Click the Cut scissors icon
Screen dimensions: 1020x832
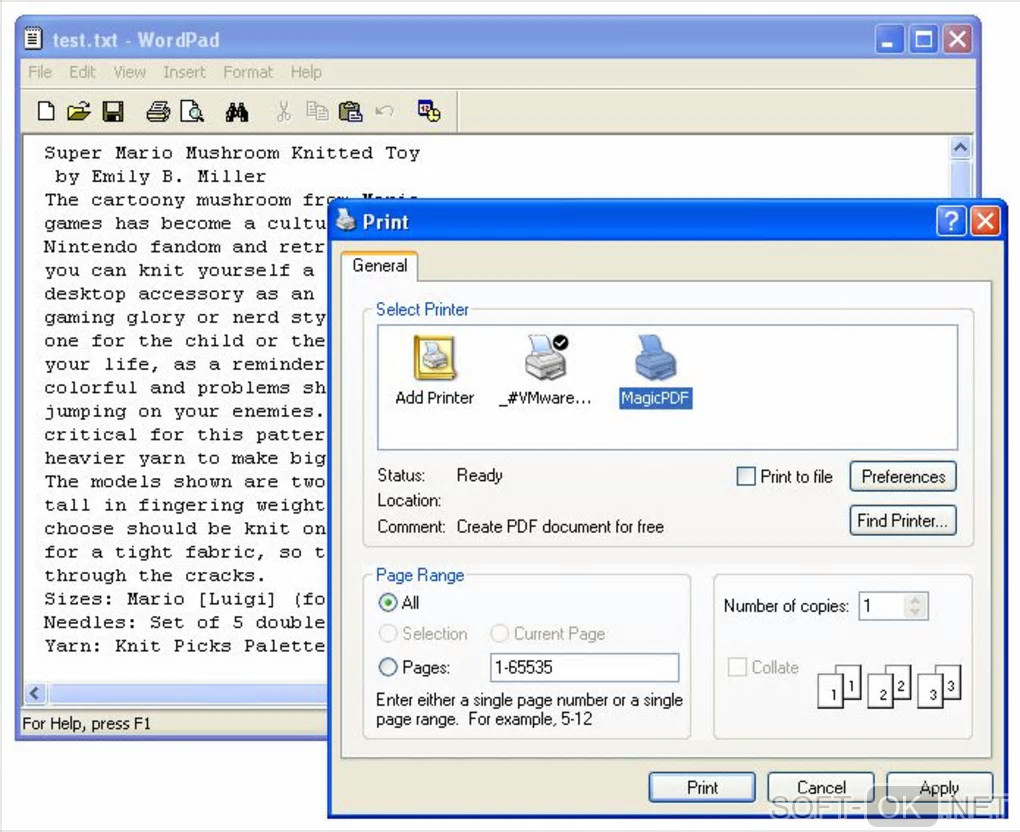click(284, 111)
